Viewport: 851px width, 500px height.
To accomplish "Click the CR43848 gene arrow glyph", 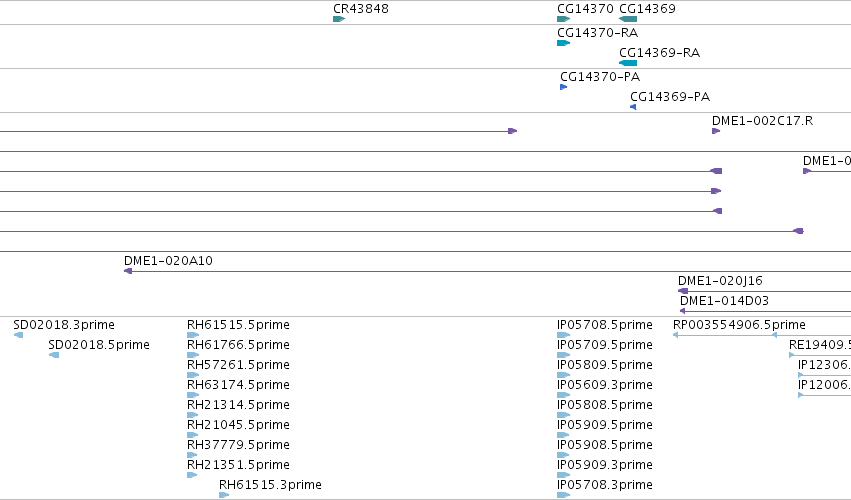I will [x=339, y=19].
